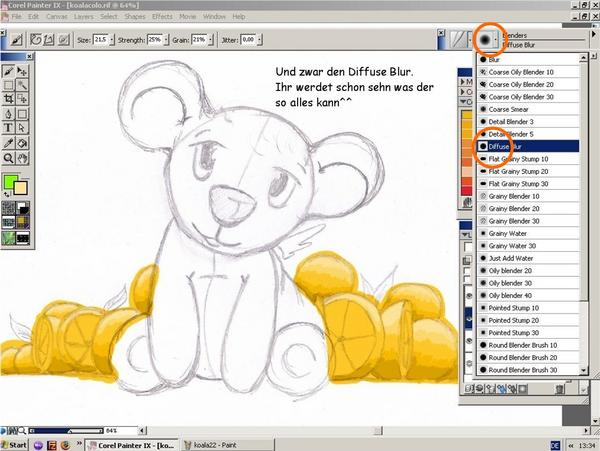Open the Window menu
Screen dimensions: 600x451
pyautogui.click(x=214, y=16)
